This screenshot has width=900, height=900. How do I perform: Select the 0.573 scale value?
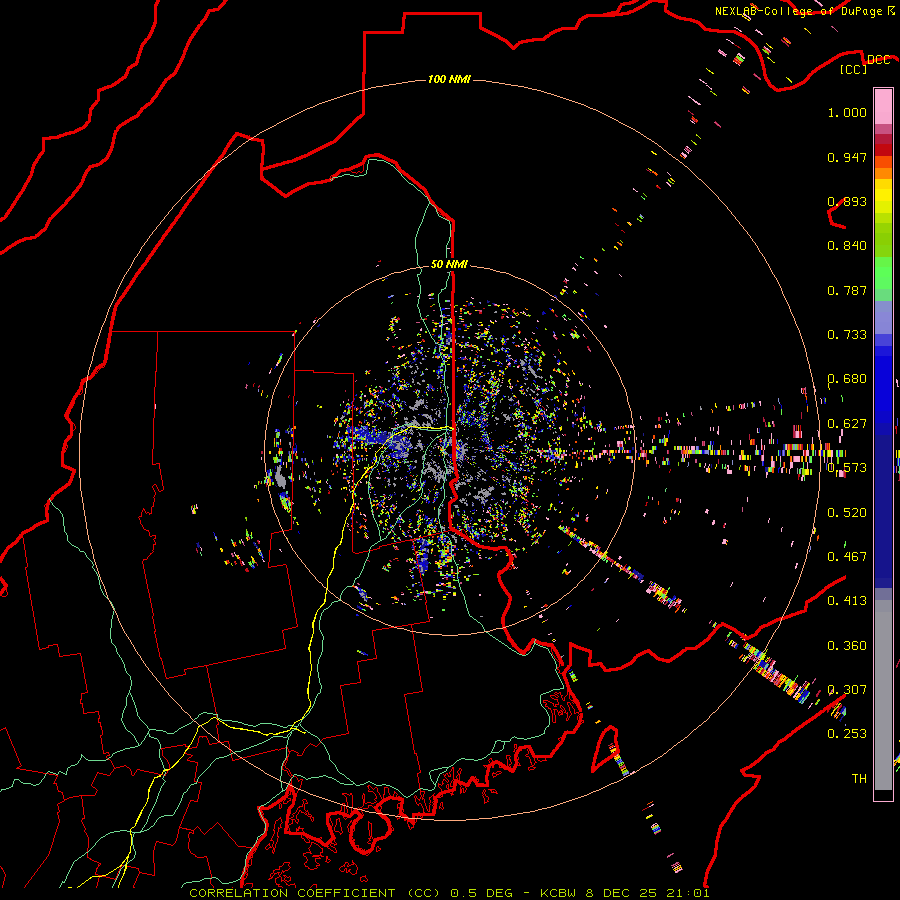pyautogui.click(x=847, y=468)
